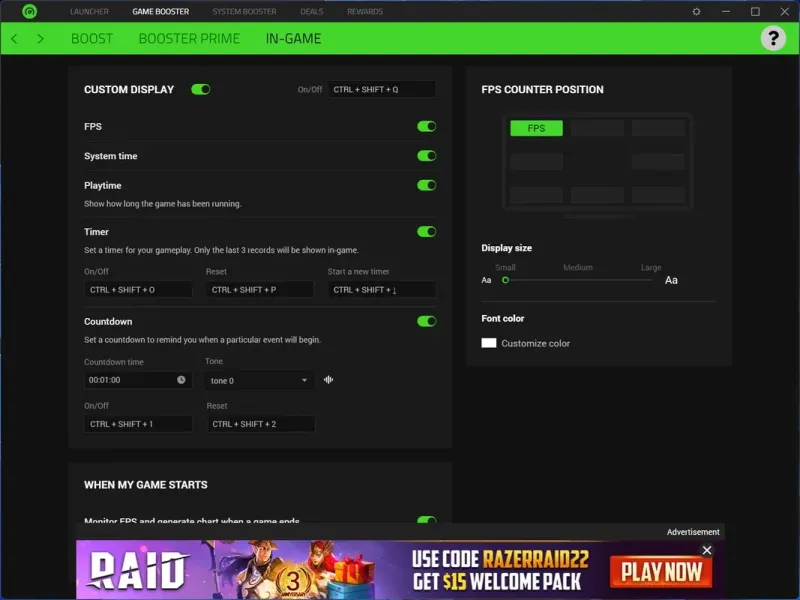Toggle the Custom Display switch
The image size is (800, 600).
click(201, 89)
